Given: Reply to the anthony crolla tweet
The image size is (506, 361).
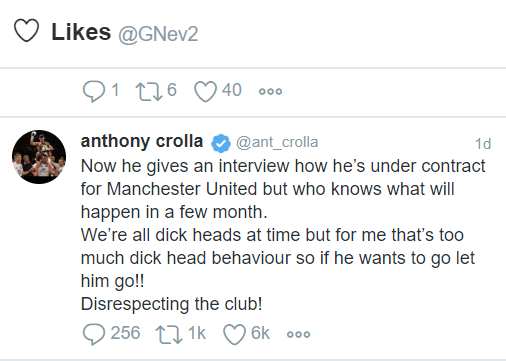Looking at the screenshot, I should pos(94,334).
